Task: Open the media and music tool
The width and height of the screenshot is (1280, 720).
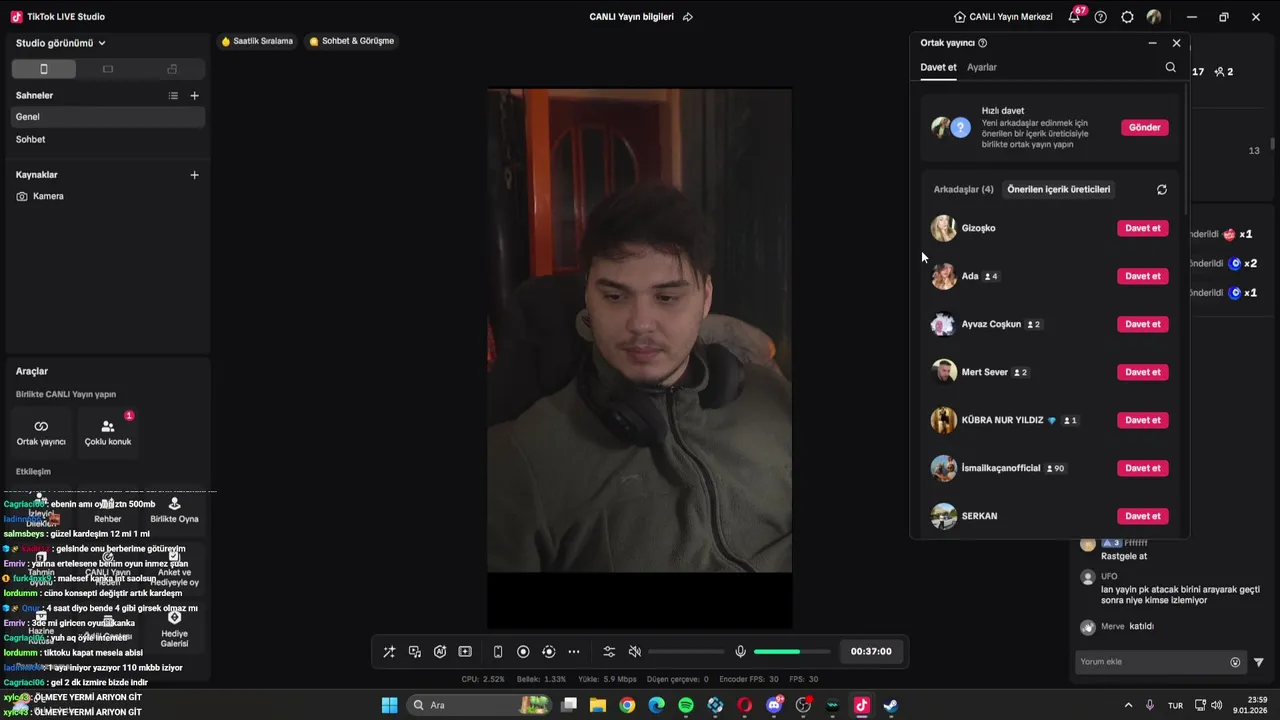Action: click(415, 652)
